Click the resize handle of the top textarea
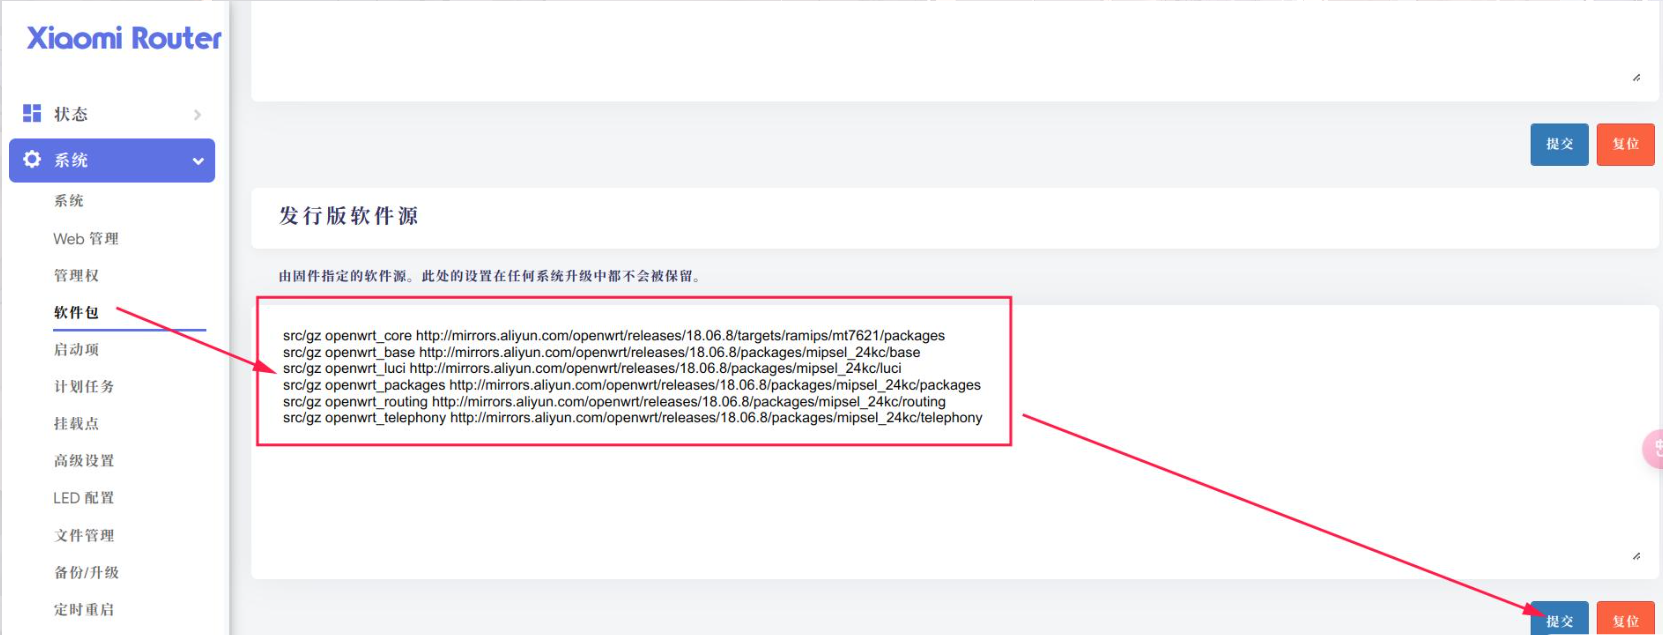The width and height of the screenshot is (1663, 635). click(1636, 77)
